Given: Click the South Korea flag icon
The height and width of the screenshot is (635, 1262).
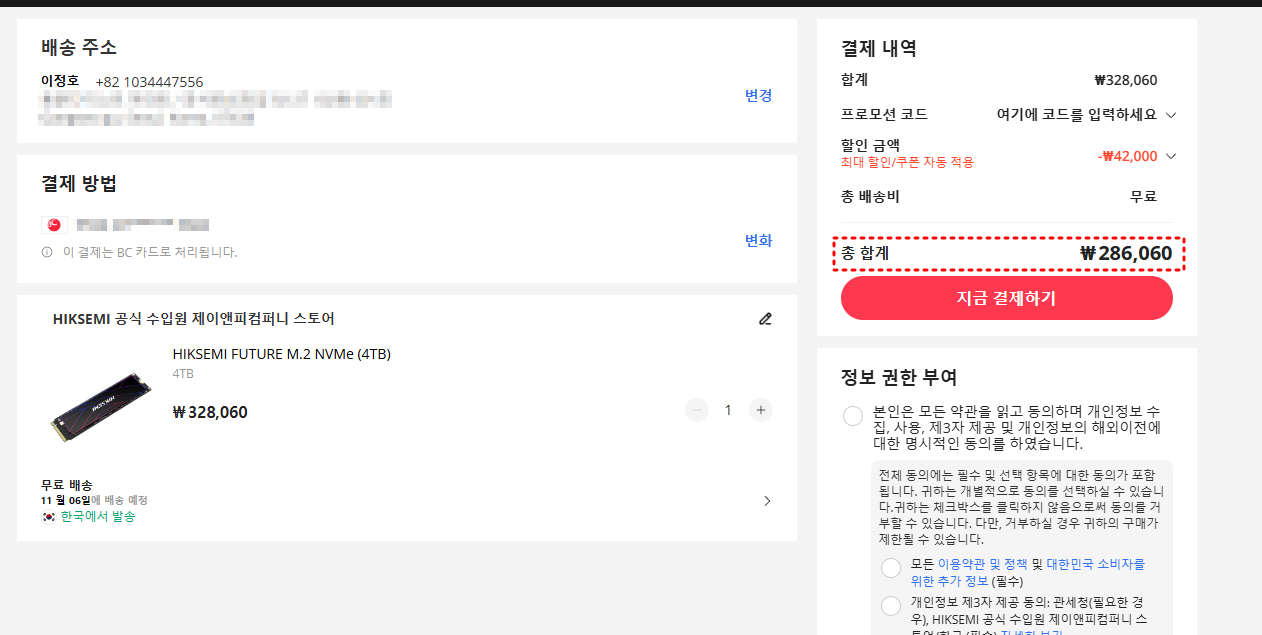Looking at the screenshot, I should click(48, 517).
